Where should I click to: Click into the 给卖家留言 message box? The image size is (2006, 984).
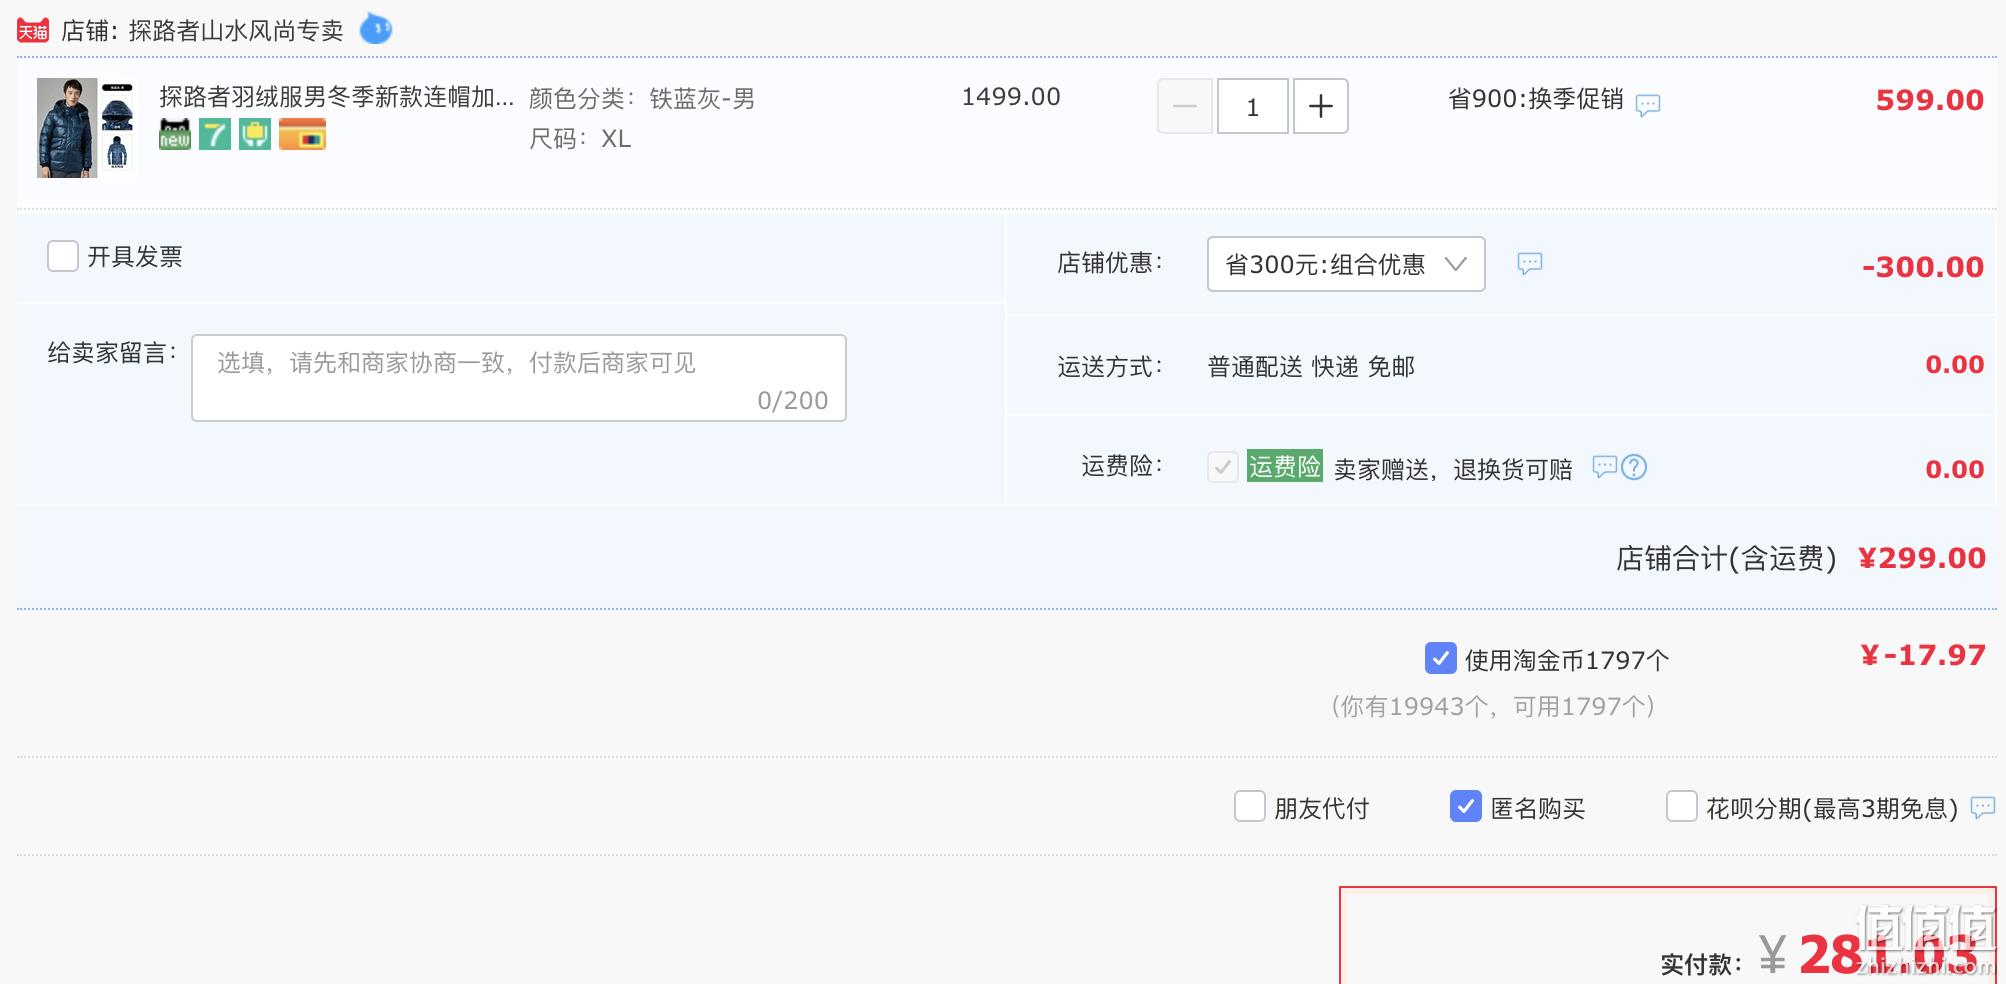point(519,378)
